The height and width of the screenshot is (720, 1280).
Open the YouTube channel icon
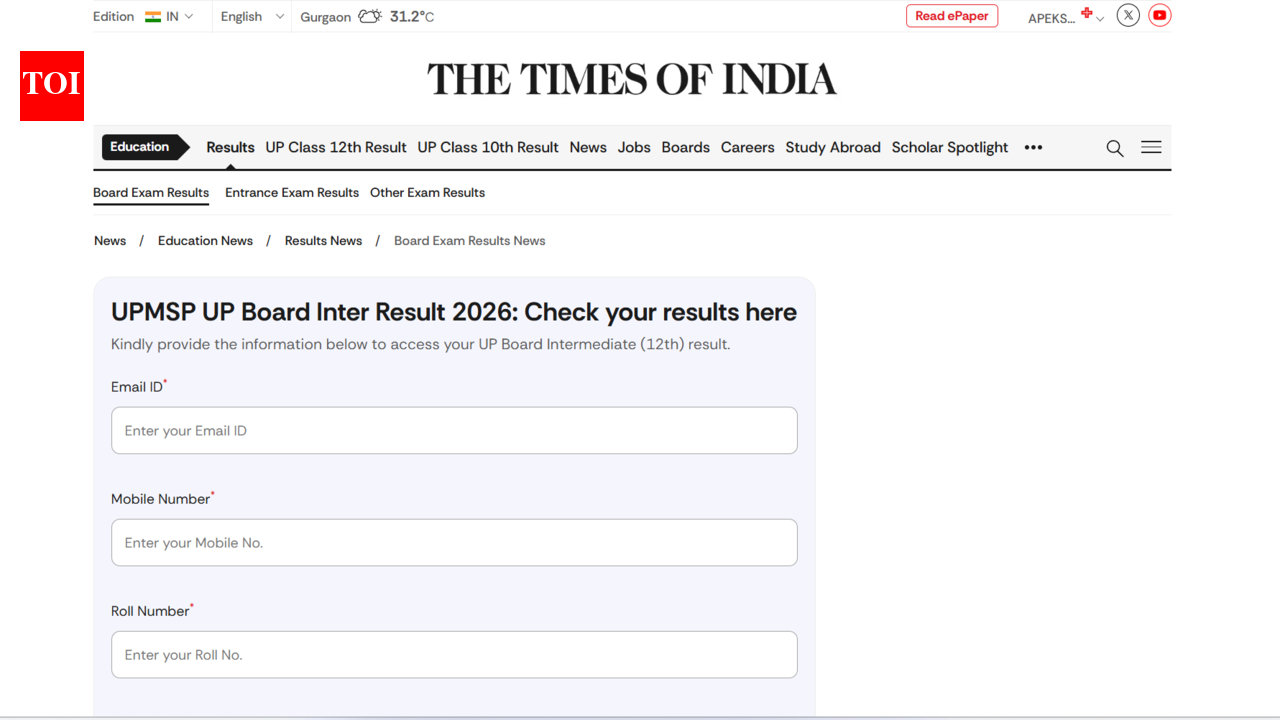(x=1159, y=15)
